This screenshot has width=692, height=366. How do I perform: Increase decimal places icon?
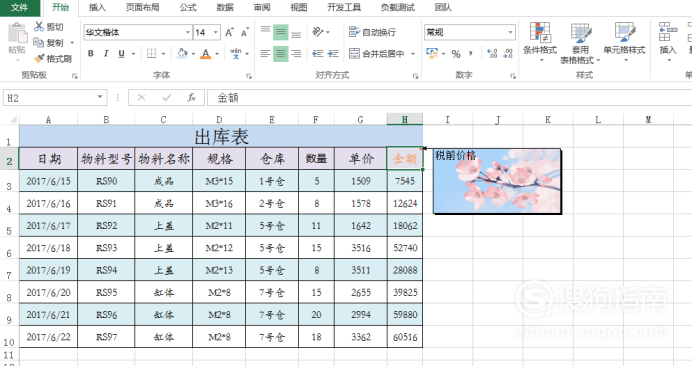[x=492, y=54]
